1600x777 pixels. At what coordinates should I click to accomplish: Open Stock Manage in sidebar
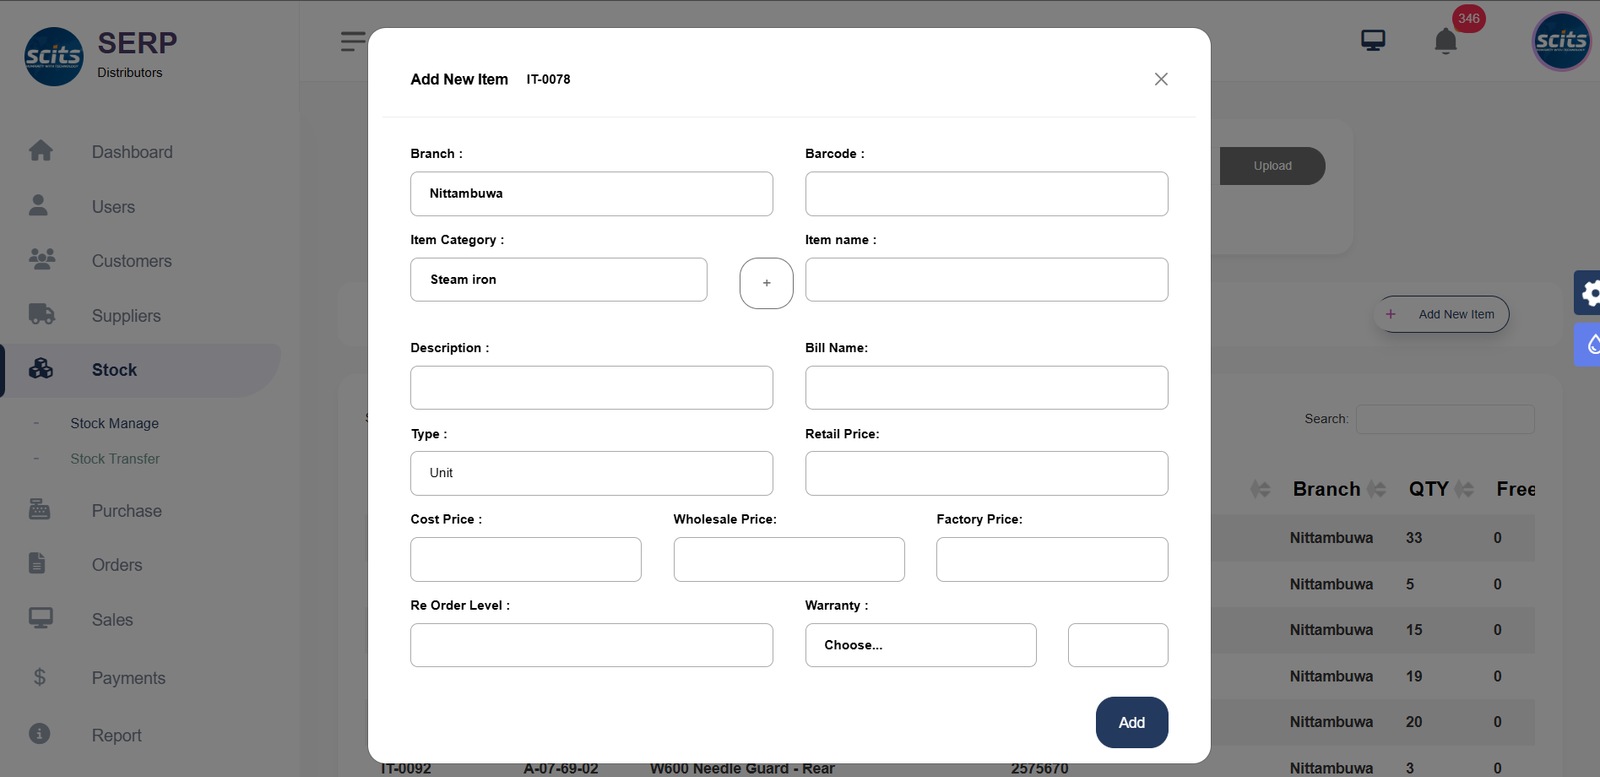[x=114, y=424]
